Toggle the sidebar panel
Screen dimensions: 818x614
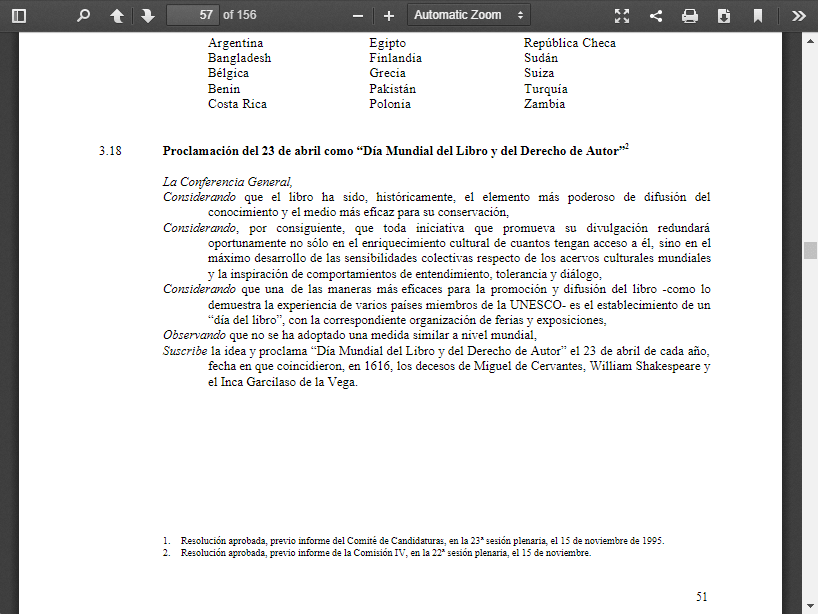[x=19, y=16]
